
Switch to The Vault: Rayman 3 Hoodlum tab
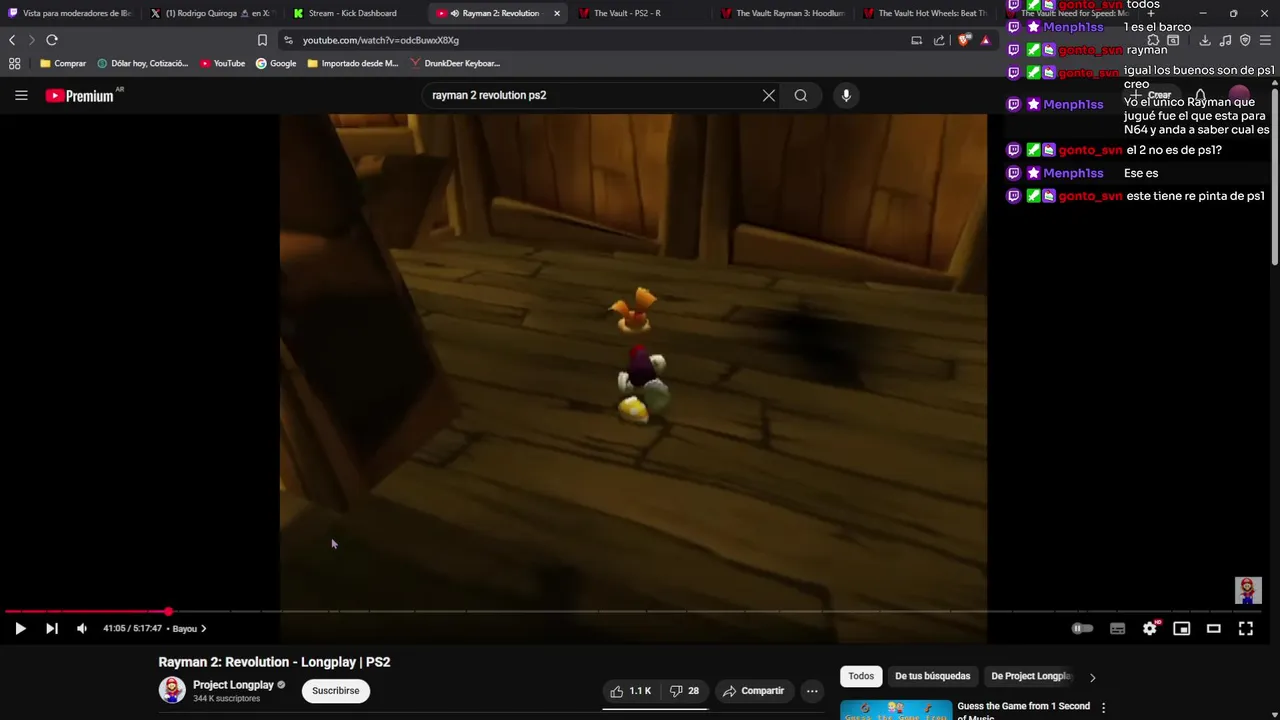[783, 13]
